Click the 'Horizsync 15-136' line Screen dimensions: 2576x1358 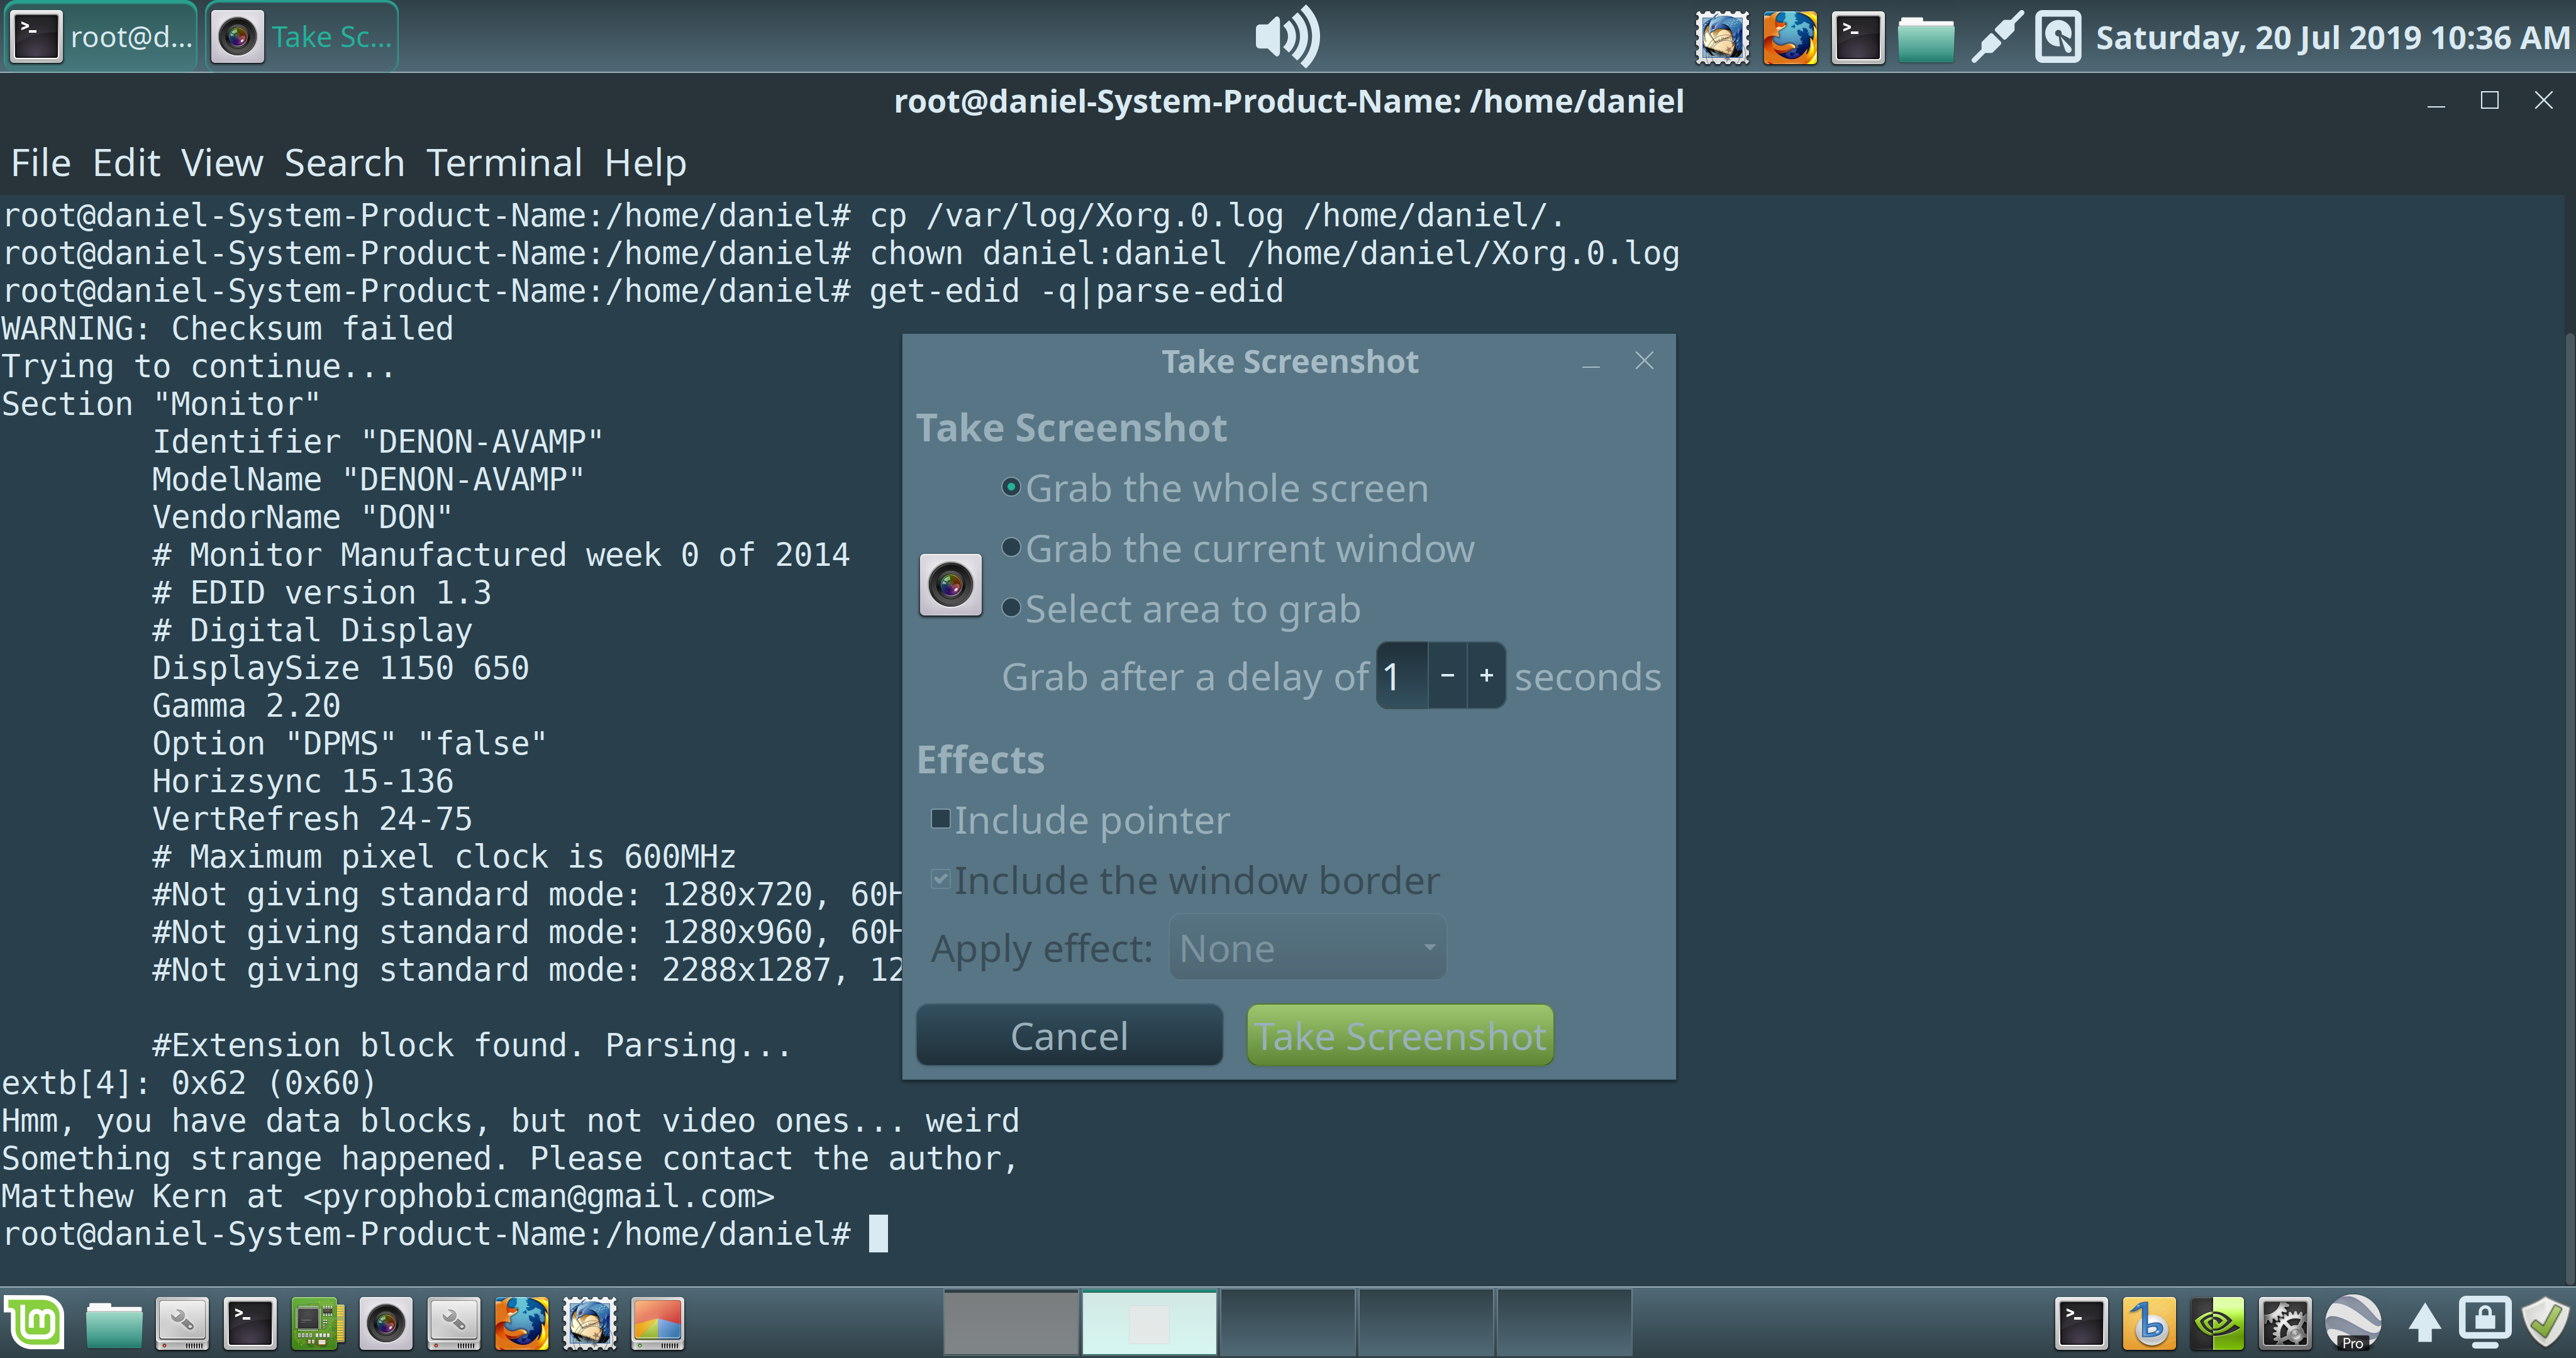(303, 781)
